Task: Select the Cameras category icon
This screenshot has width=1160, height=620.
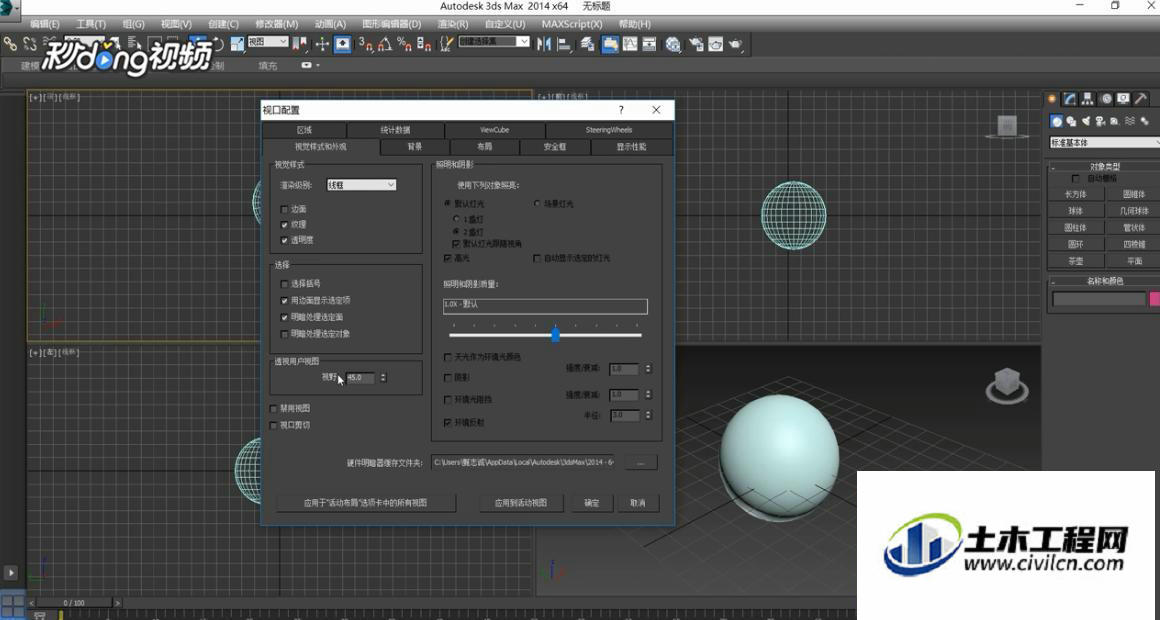Action: [x=1101, y=121]
